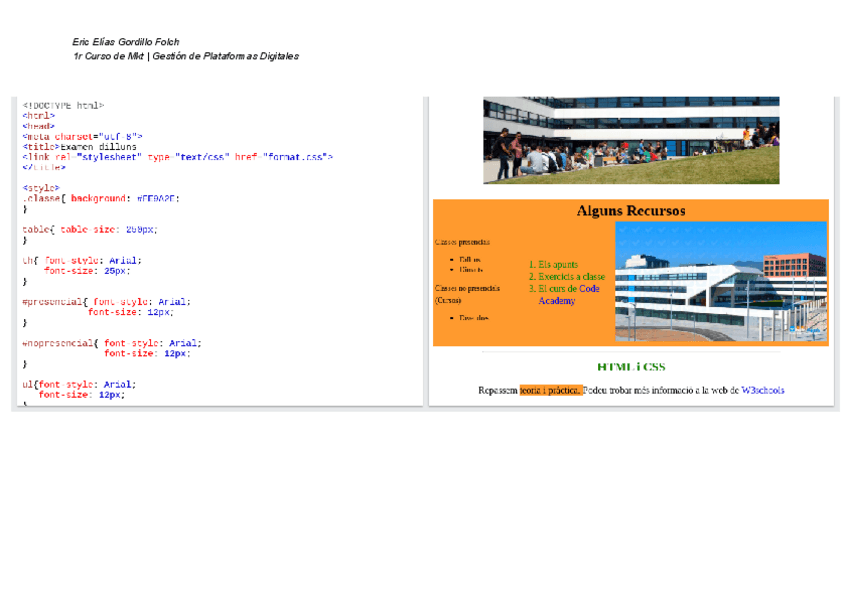Screen dimensions: 848x600
Task: Place cursor on the DOCTYPE html line
Action: (63, 105)
